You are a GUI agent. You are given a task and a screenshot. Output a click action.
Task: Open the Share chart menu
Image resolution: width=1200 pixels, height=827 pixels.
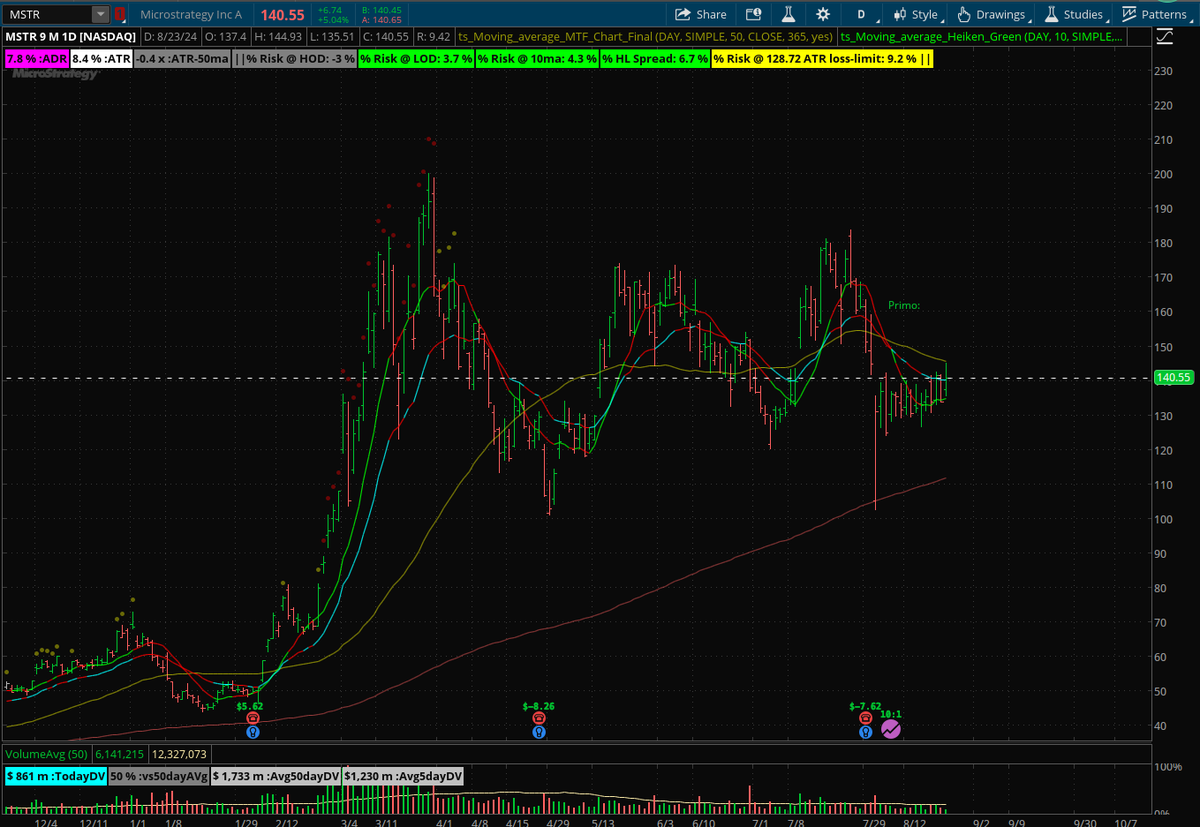coord(701,15)
